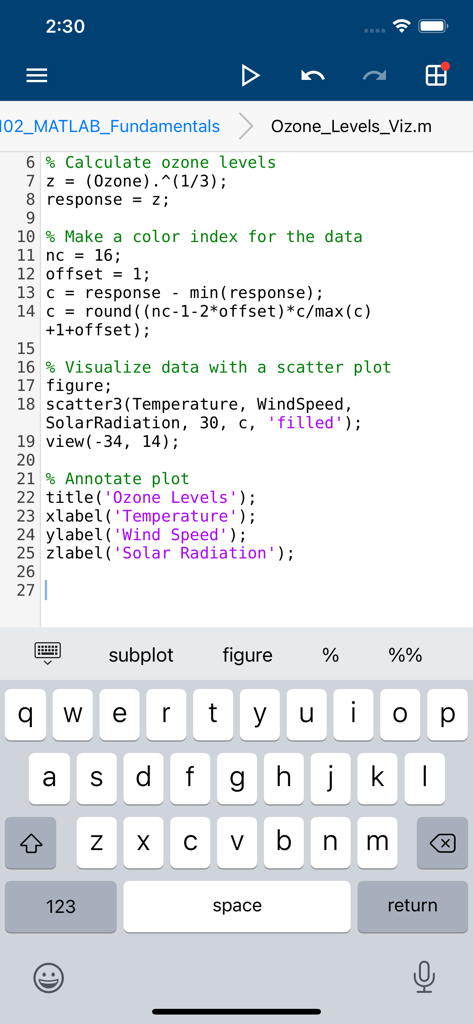Tap the 'a' key
This screenshot has height=1024, width=473.
49,778
